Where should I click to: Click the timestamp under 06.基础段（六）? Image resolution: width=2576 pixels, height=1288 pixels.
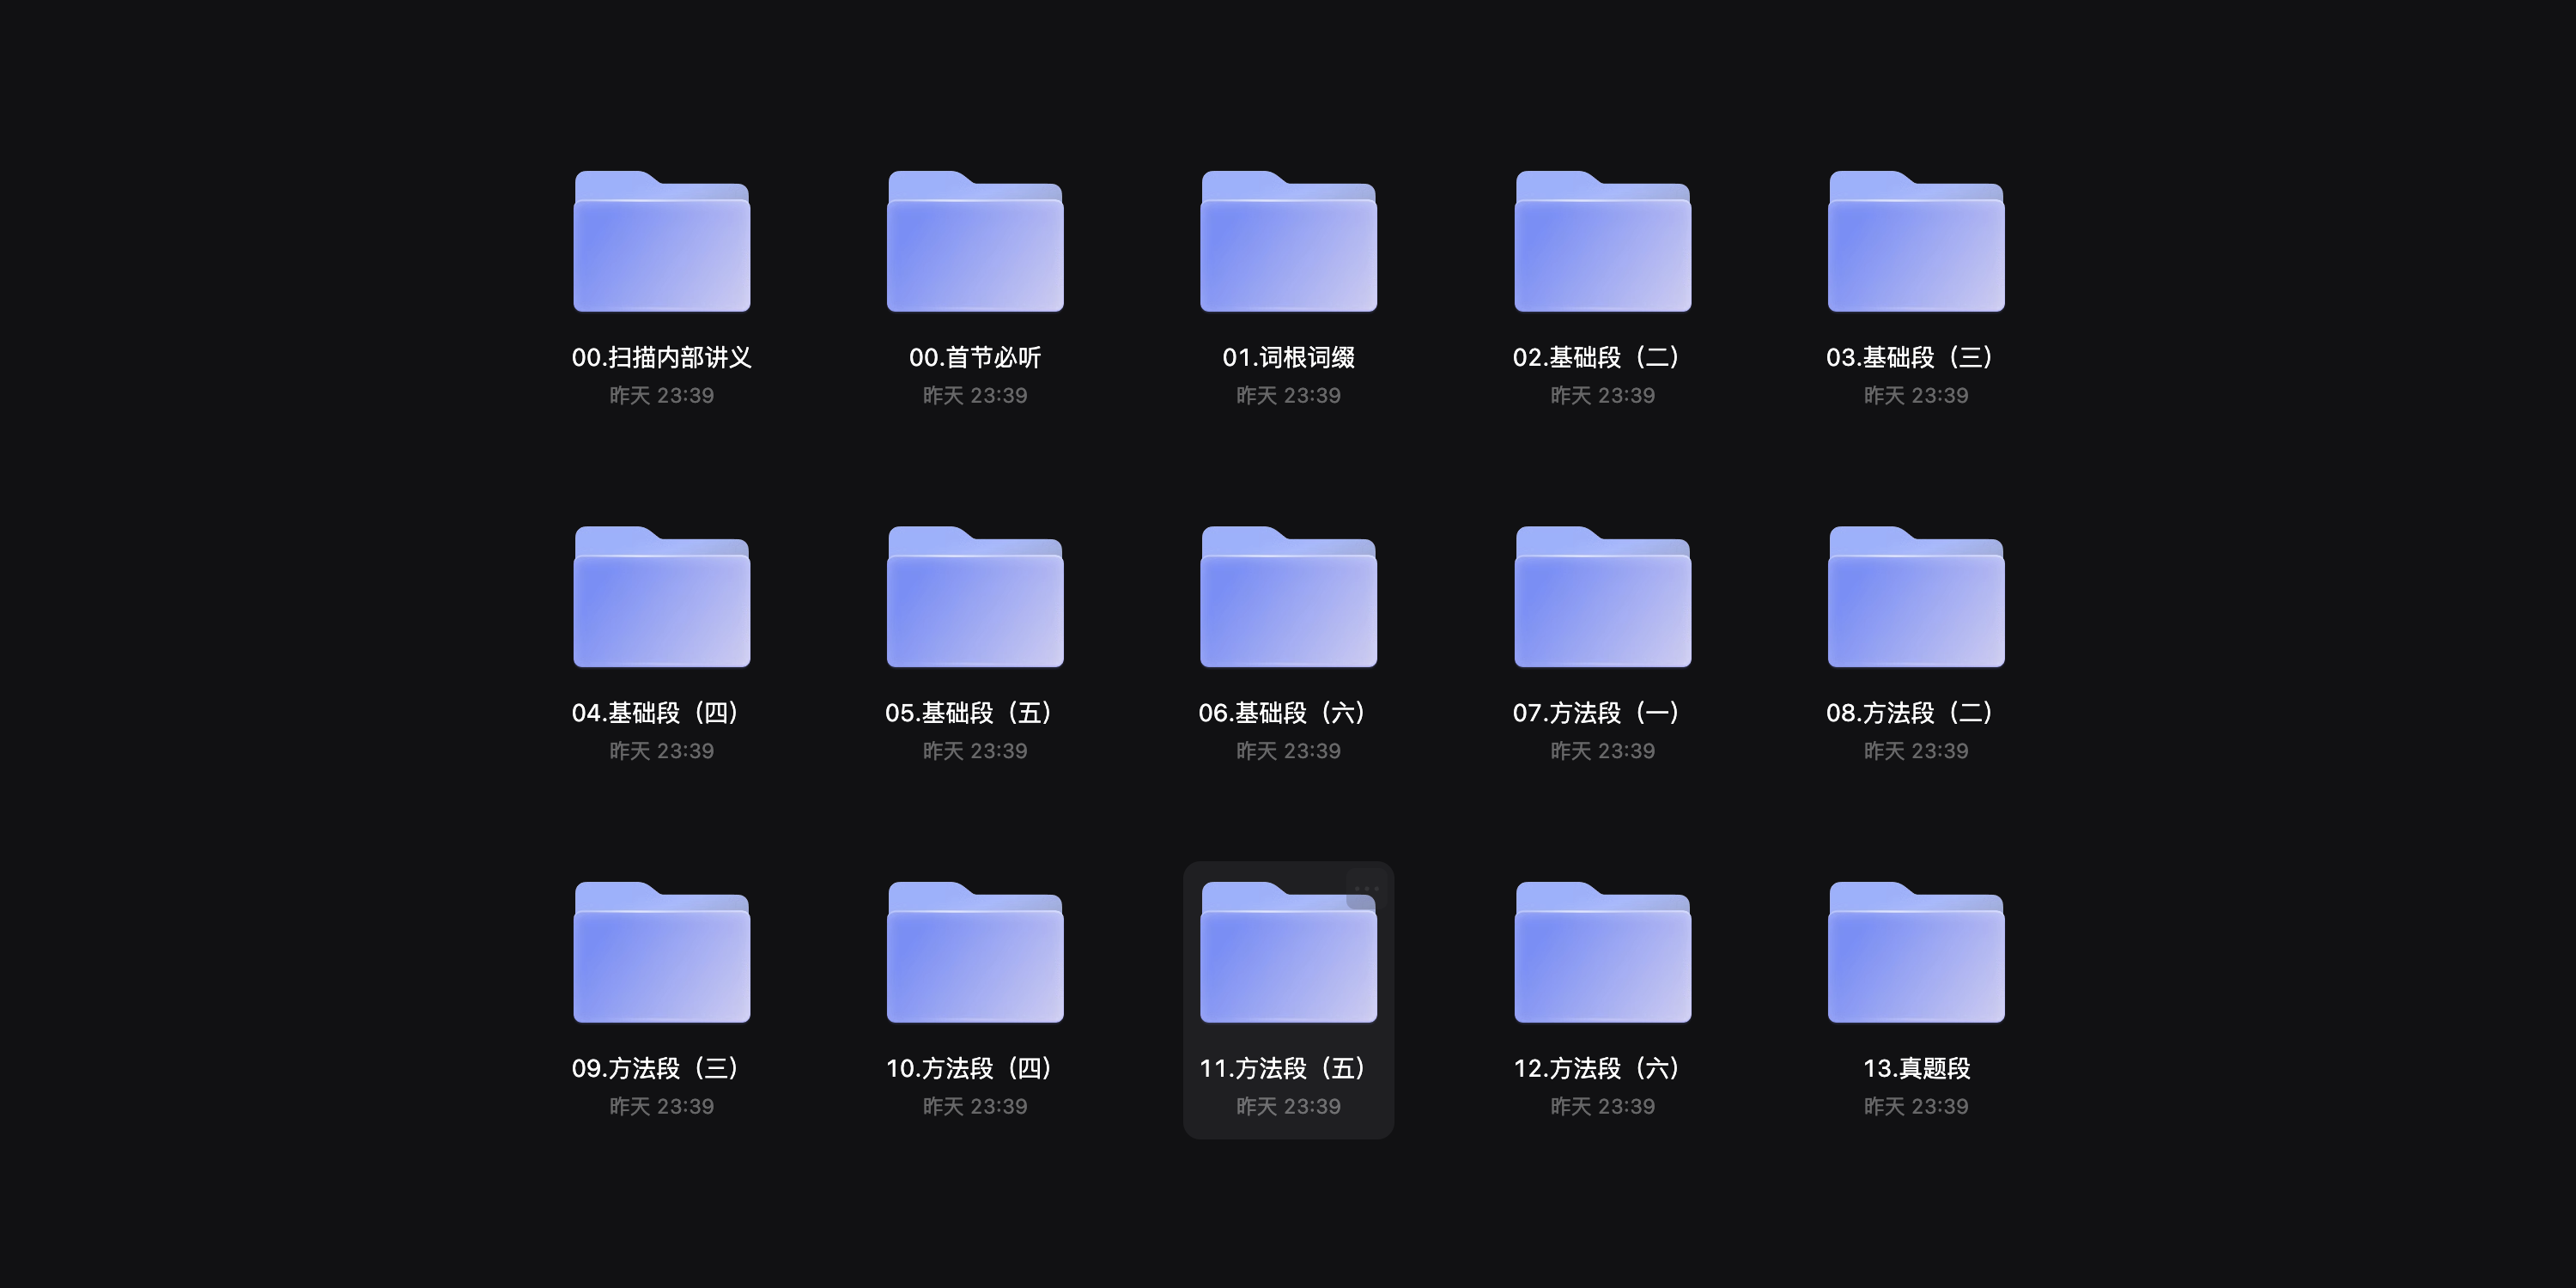coord(1288,751)
